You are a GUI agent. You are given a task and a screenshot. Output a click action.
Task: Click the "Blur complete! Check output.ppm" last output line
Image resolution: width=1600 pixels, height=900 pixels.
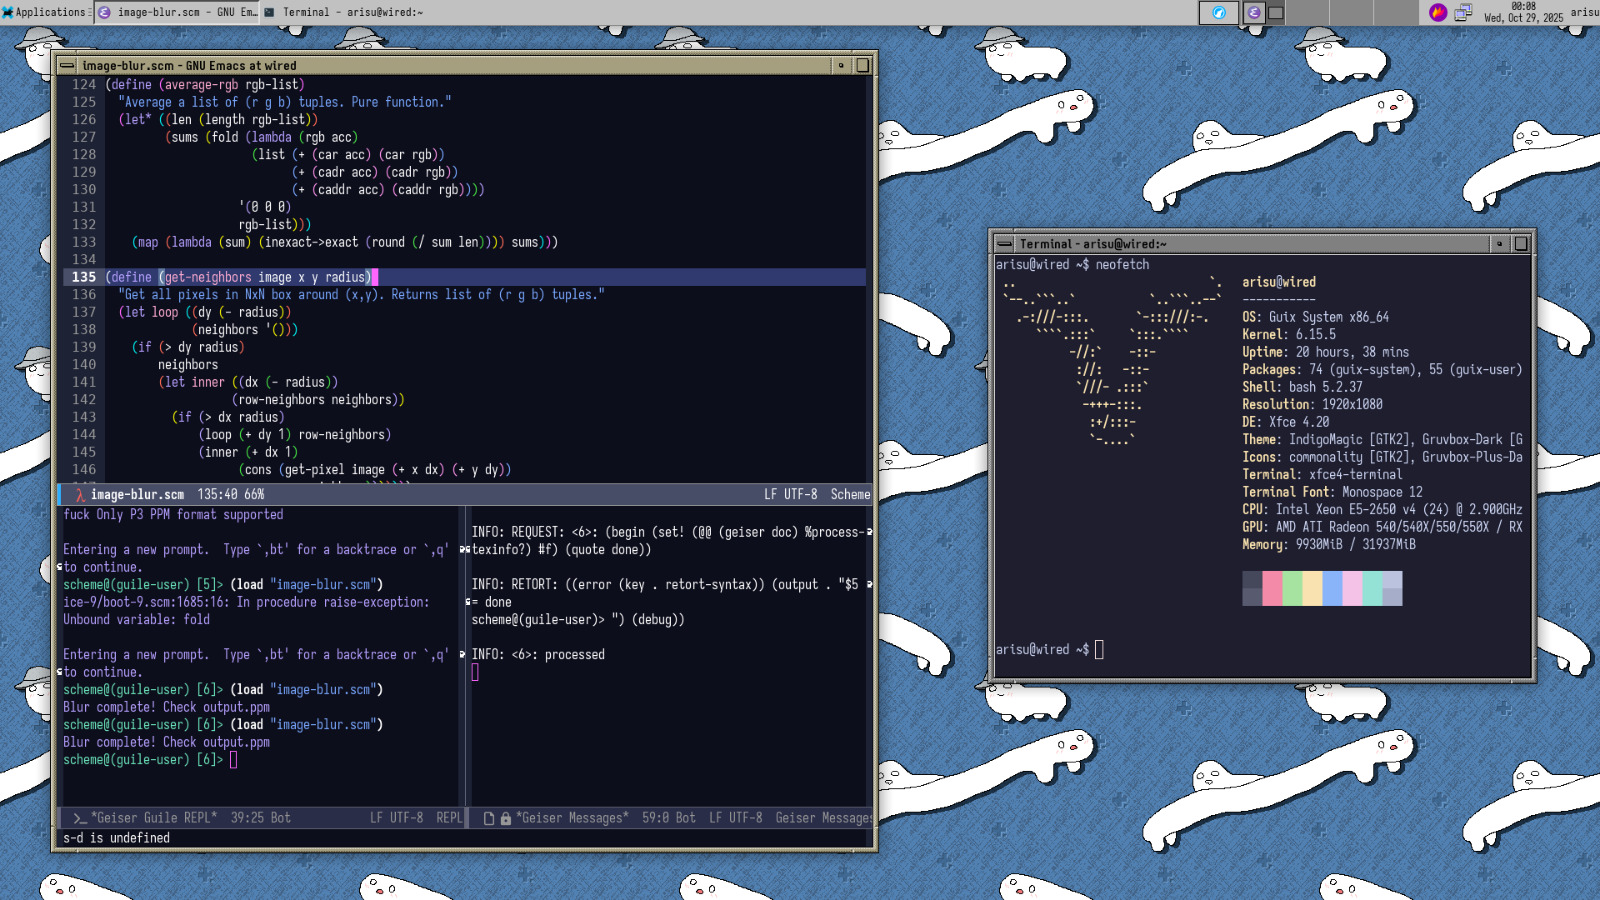pos(166,743)
